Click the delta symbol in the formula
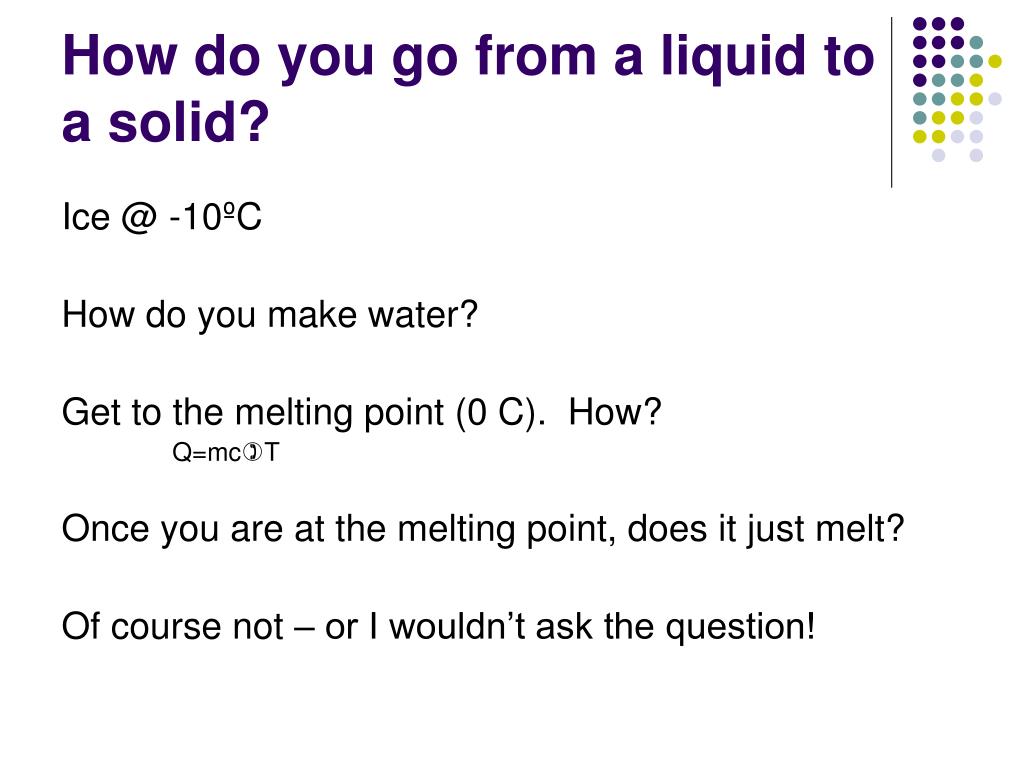The width and height of the screenshot is (1024, 768). (x=252, y=452)
